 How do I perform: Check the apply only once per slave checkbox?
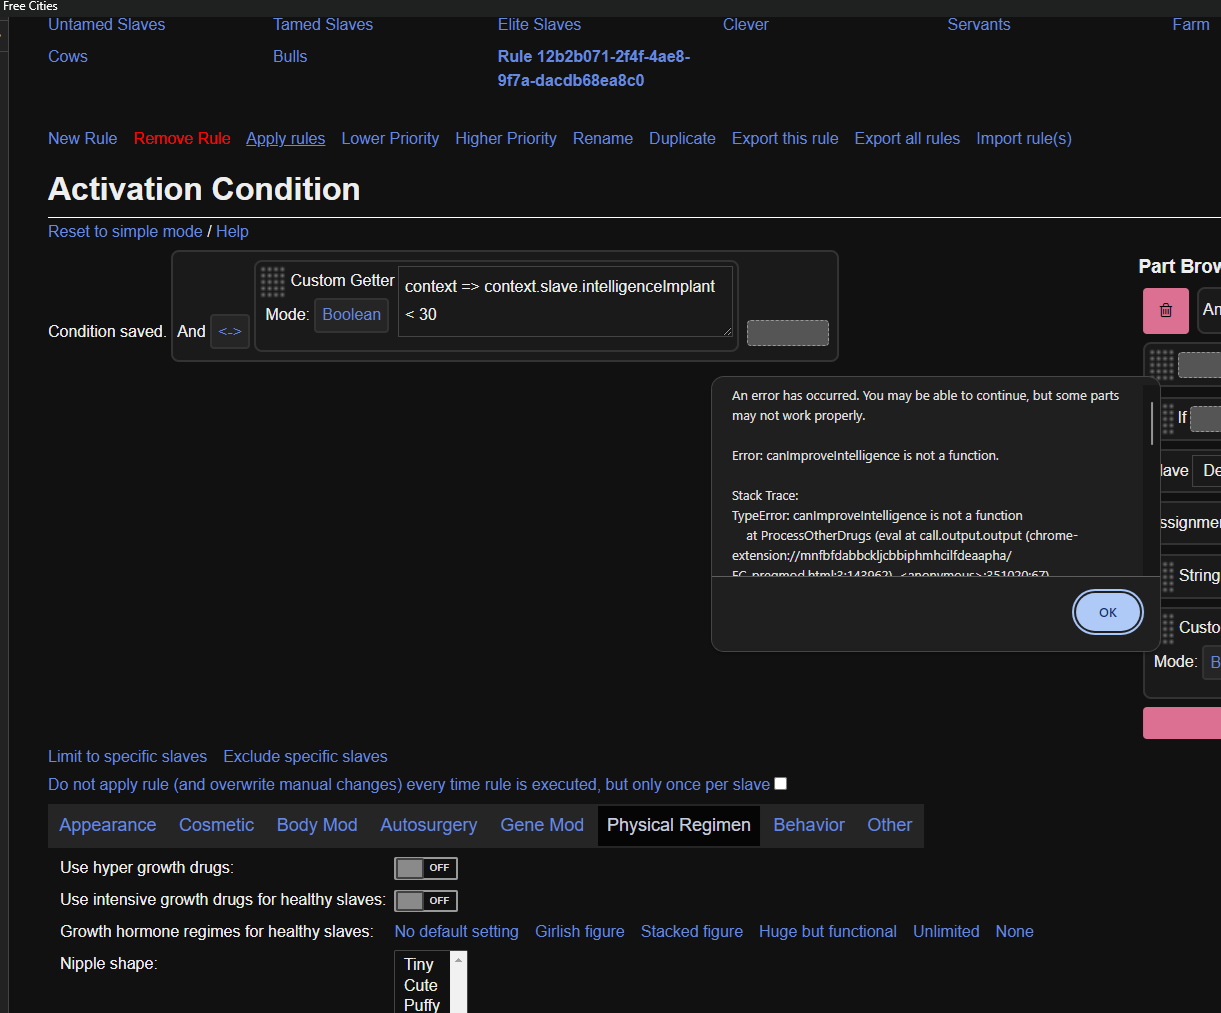point(781,784)
